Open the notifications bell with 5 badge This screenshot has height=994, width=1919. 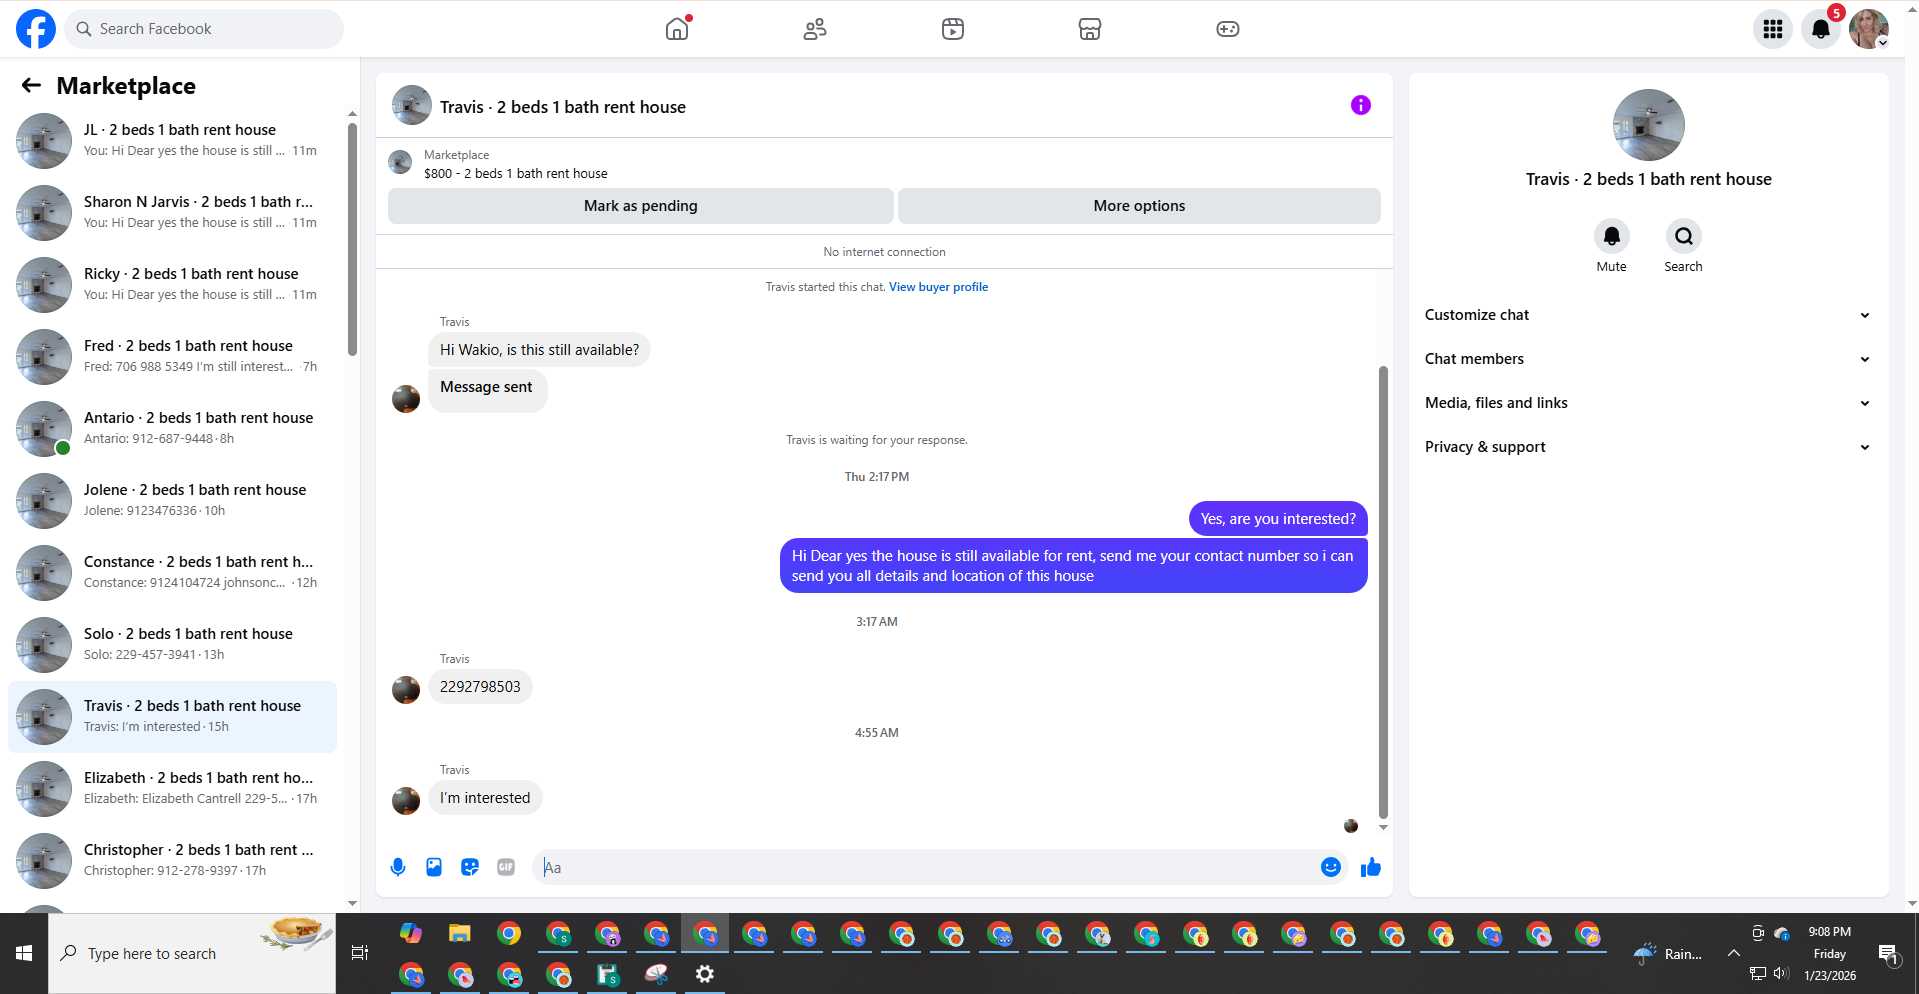click(1821, 29)
